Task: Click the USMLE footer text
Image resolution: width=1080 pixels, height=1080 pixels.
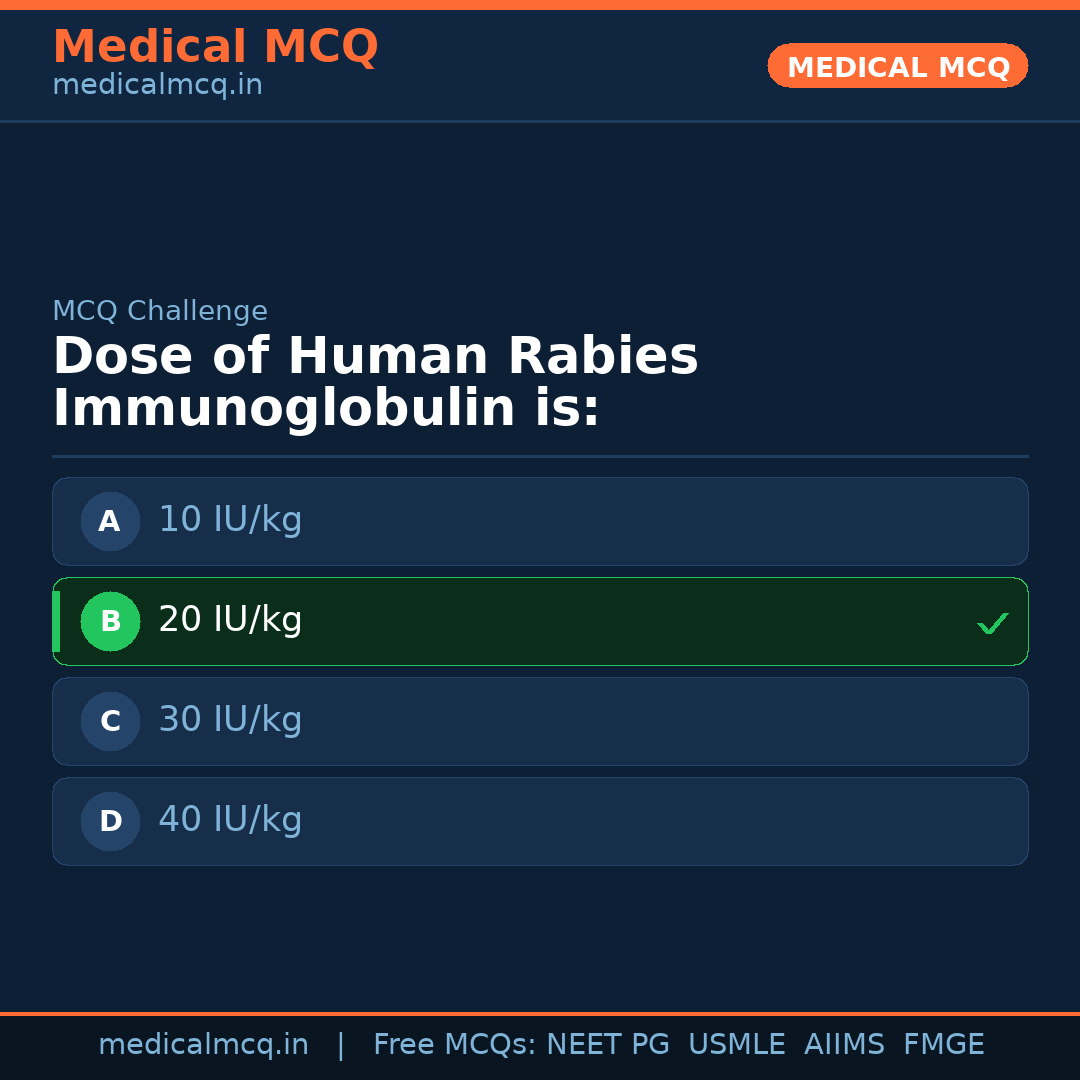Action: point(736,1045)
